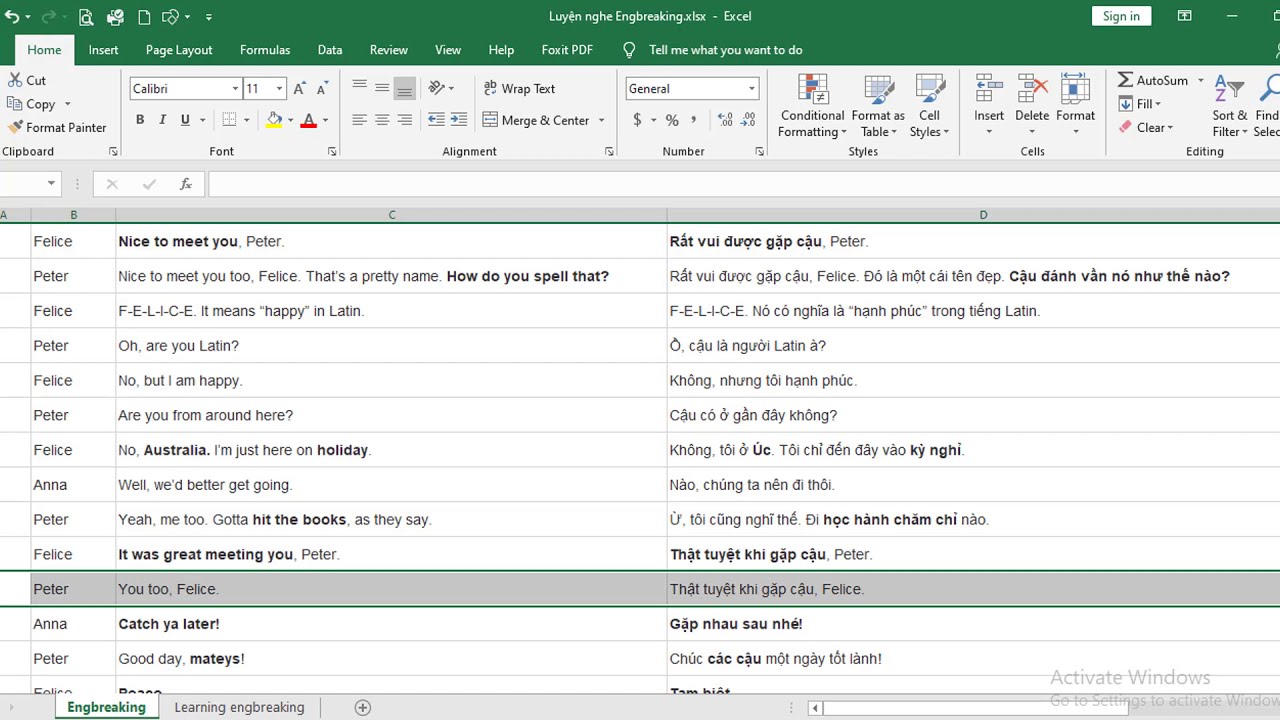Click the Middle Align icon
Image resolution: width=1280 pixels, height=720 pixels.
click(x=382, y=88)
